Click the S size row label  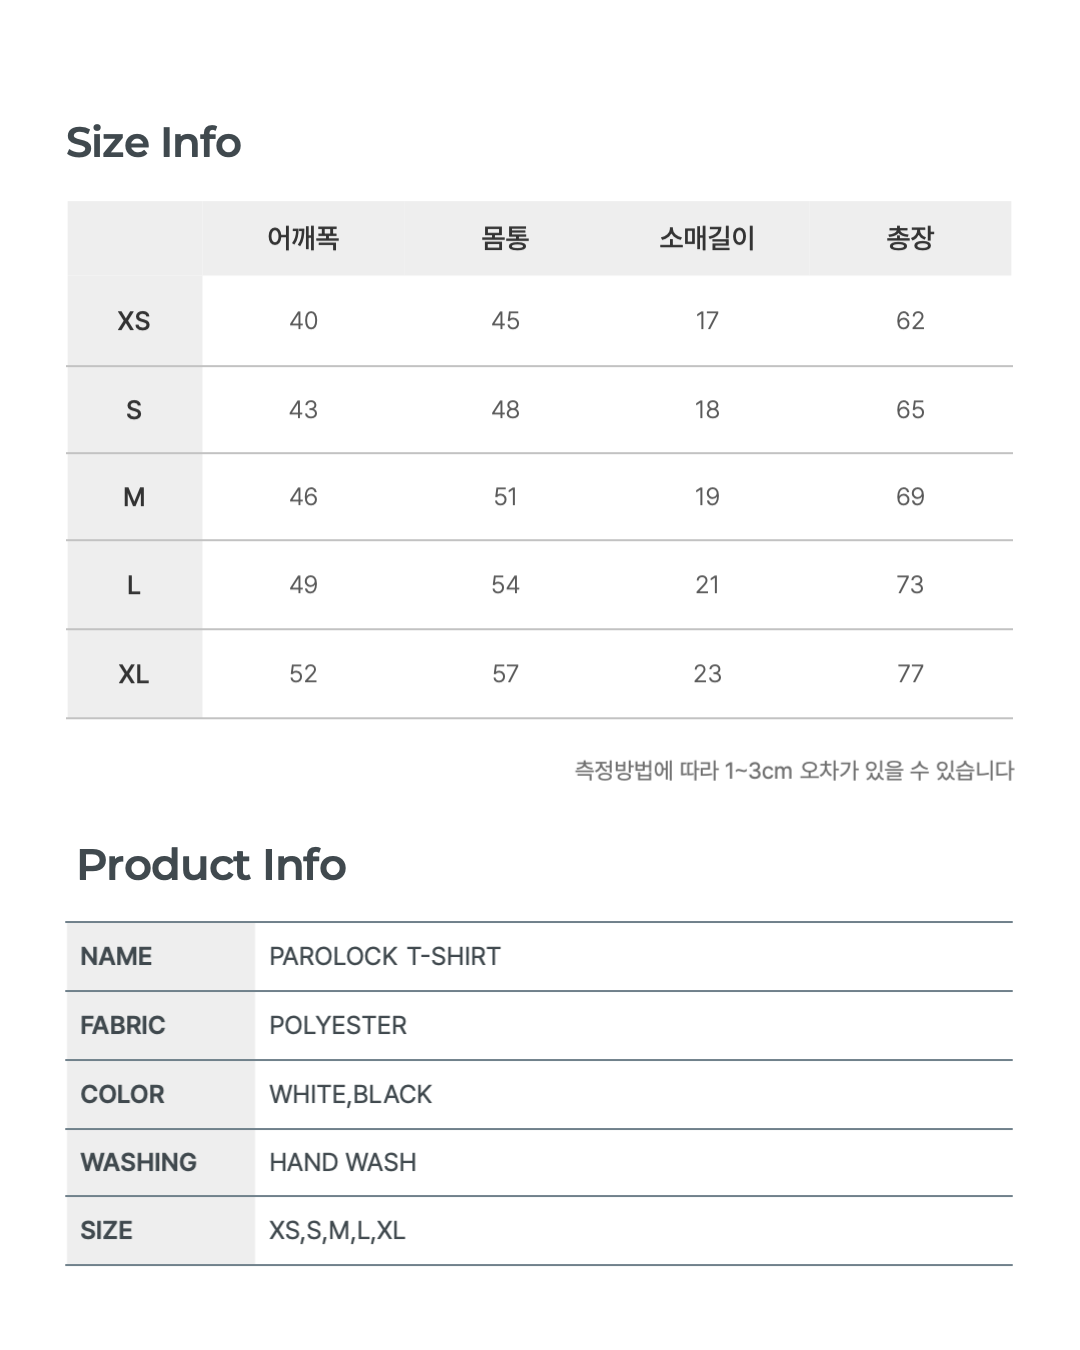tap(134, 410)
